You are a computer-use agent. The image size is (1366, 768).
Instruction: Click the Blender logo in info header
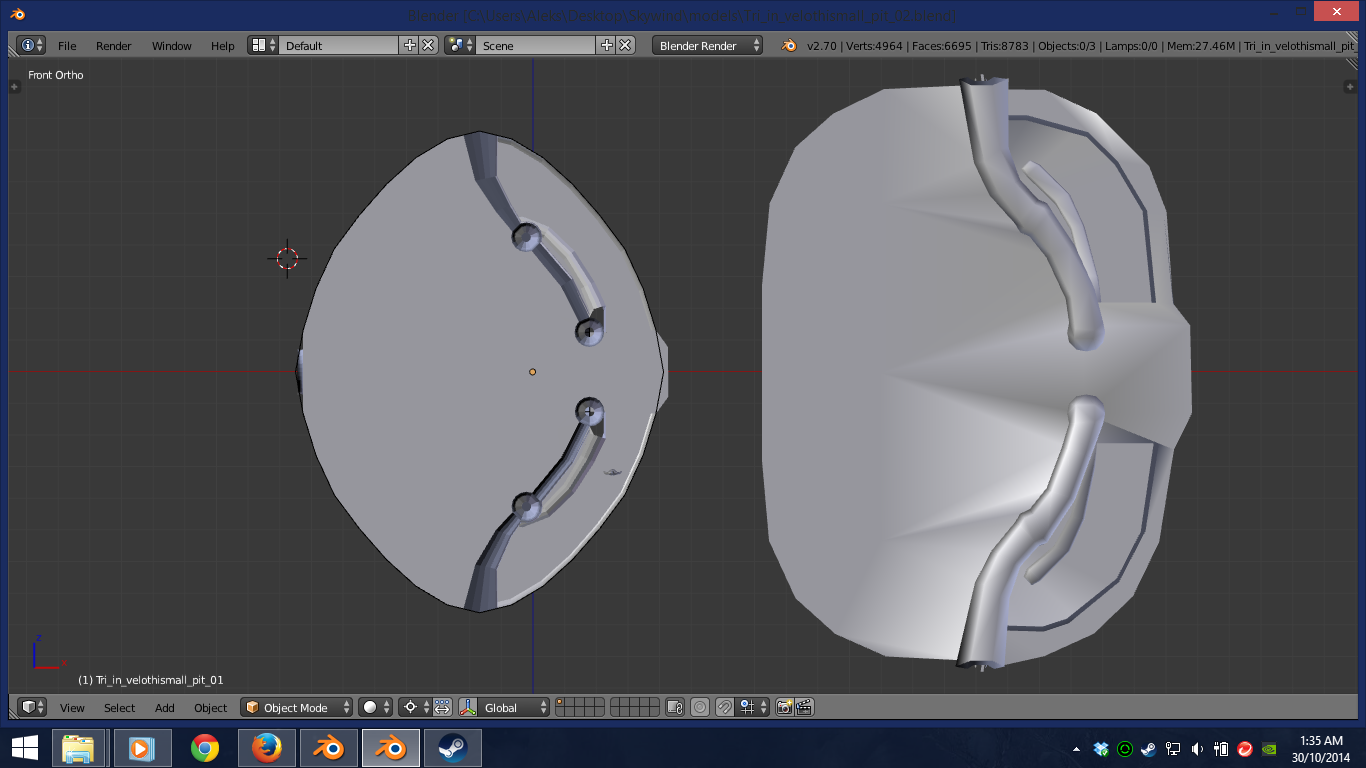(789, 45)
